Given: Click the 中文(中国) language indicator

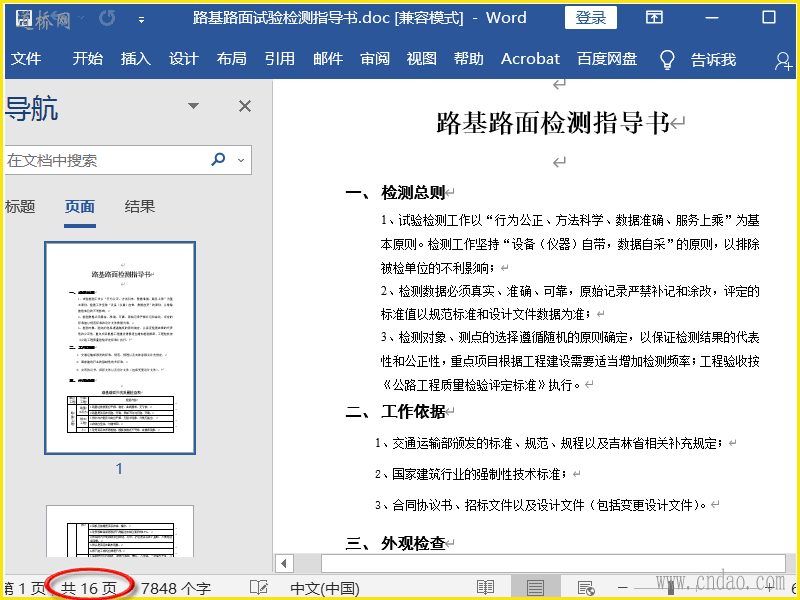Looking at the screenshot, I should [325, 589].
